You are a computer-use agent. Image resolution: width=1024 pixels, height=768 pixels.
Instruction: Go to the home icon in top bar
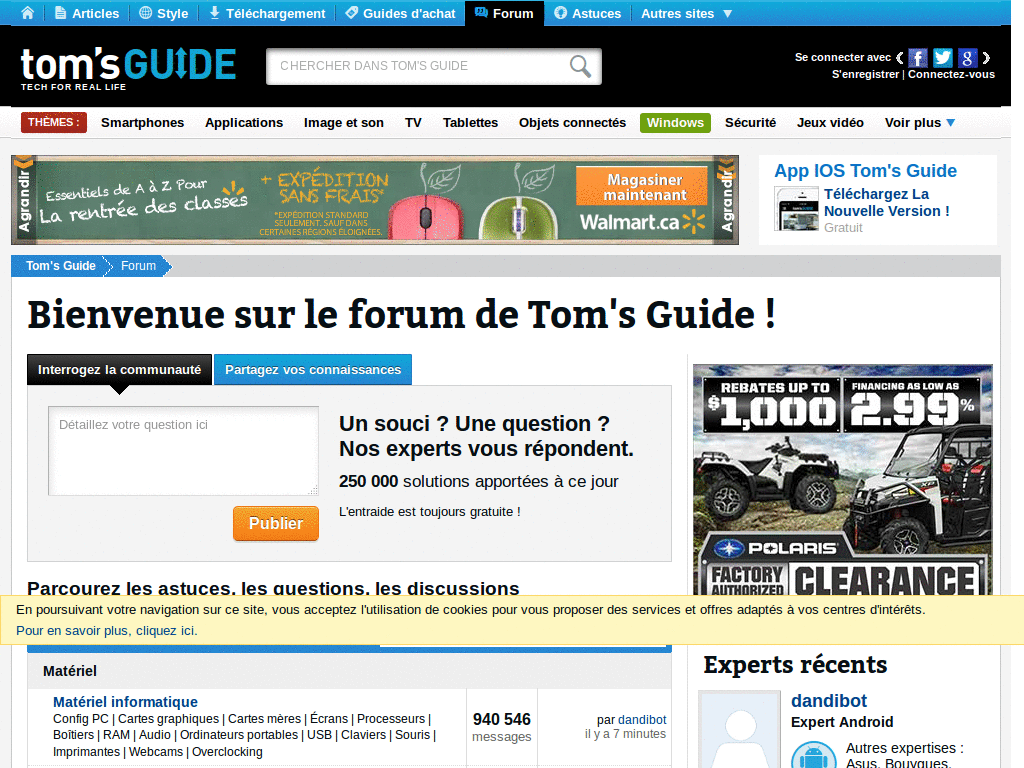click(x=27, y=13)
